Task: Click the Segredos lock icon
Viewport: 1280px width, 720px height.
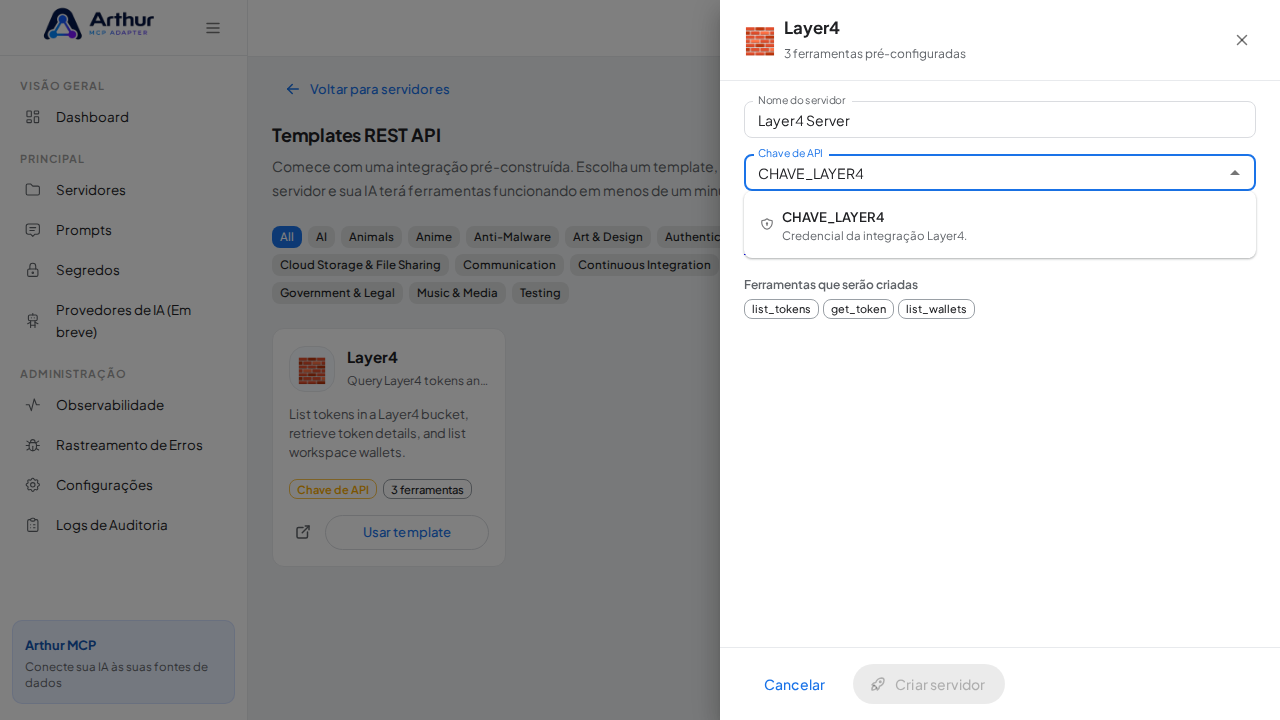Action: (x=33, y=270)
